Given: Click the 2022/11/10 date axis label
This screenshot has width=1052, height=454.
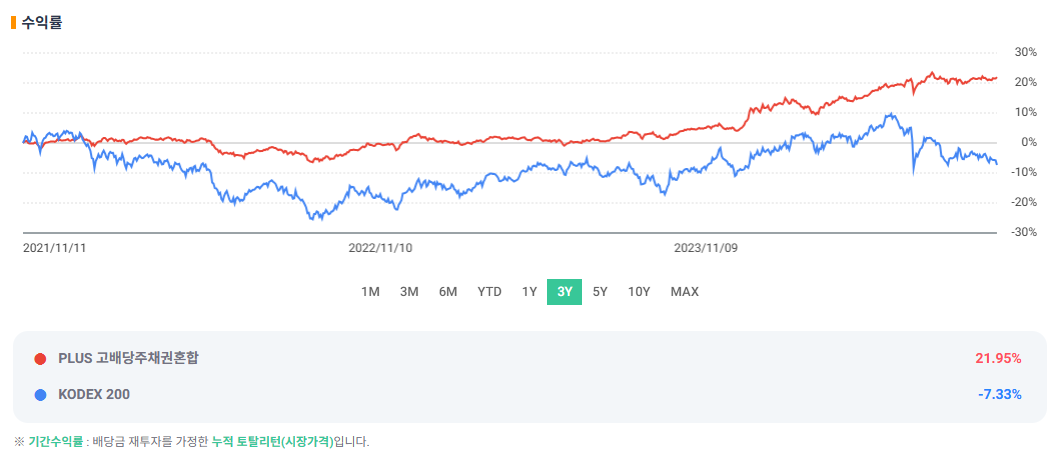Looking at the screenshot, I should (x=380, y=247).
